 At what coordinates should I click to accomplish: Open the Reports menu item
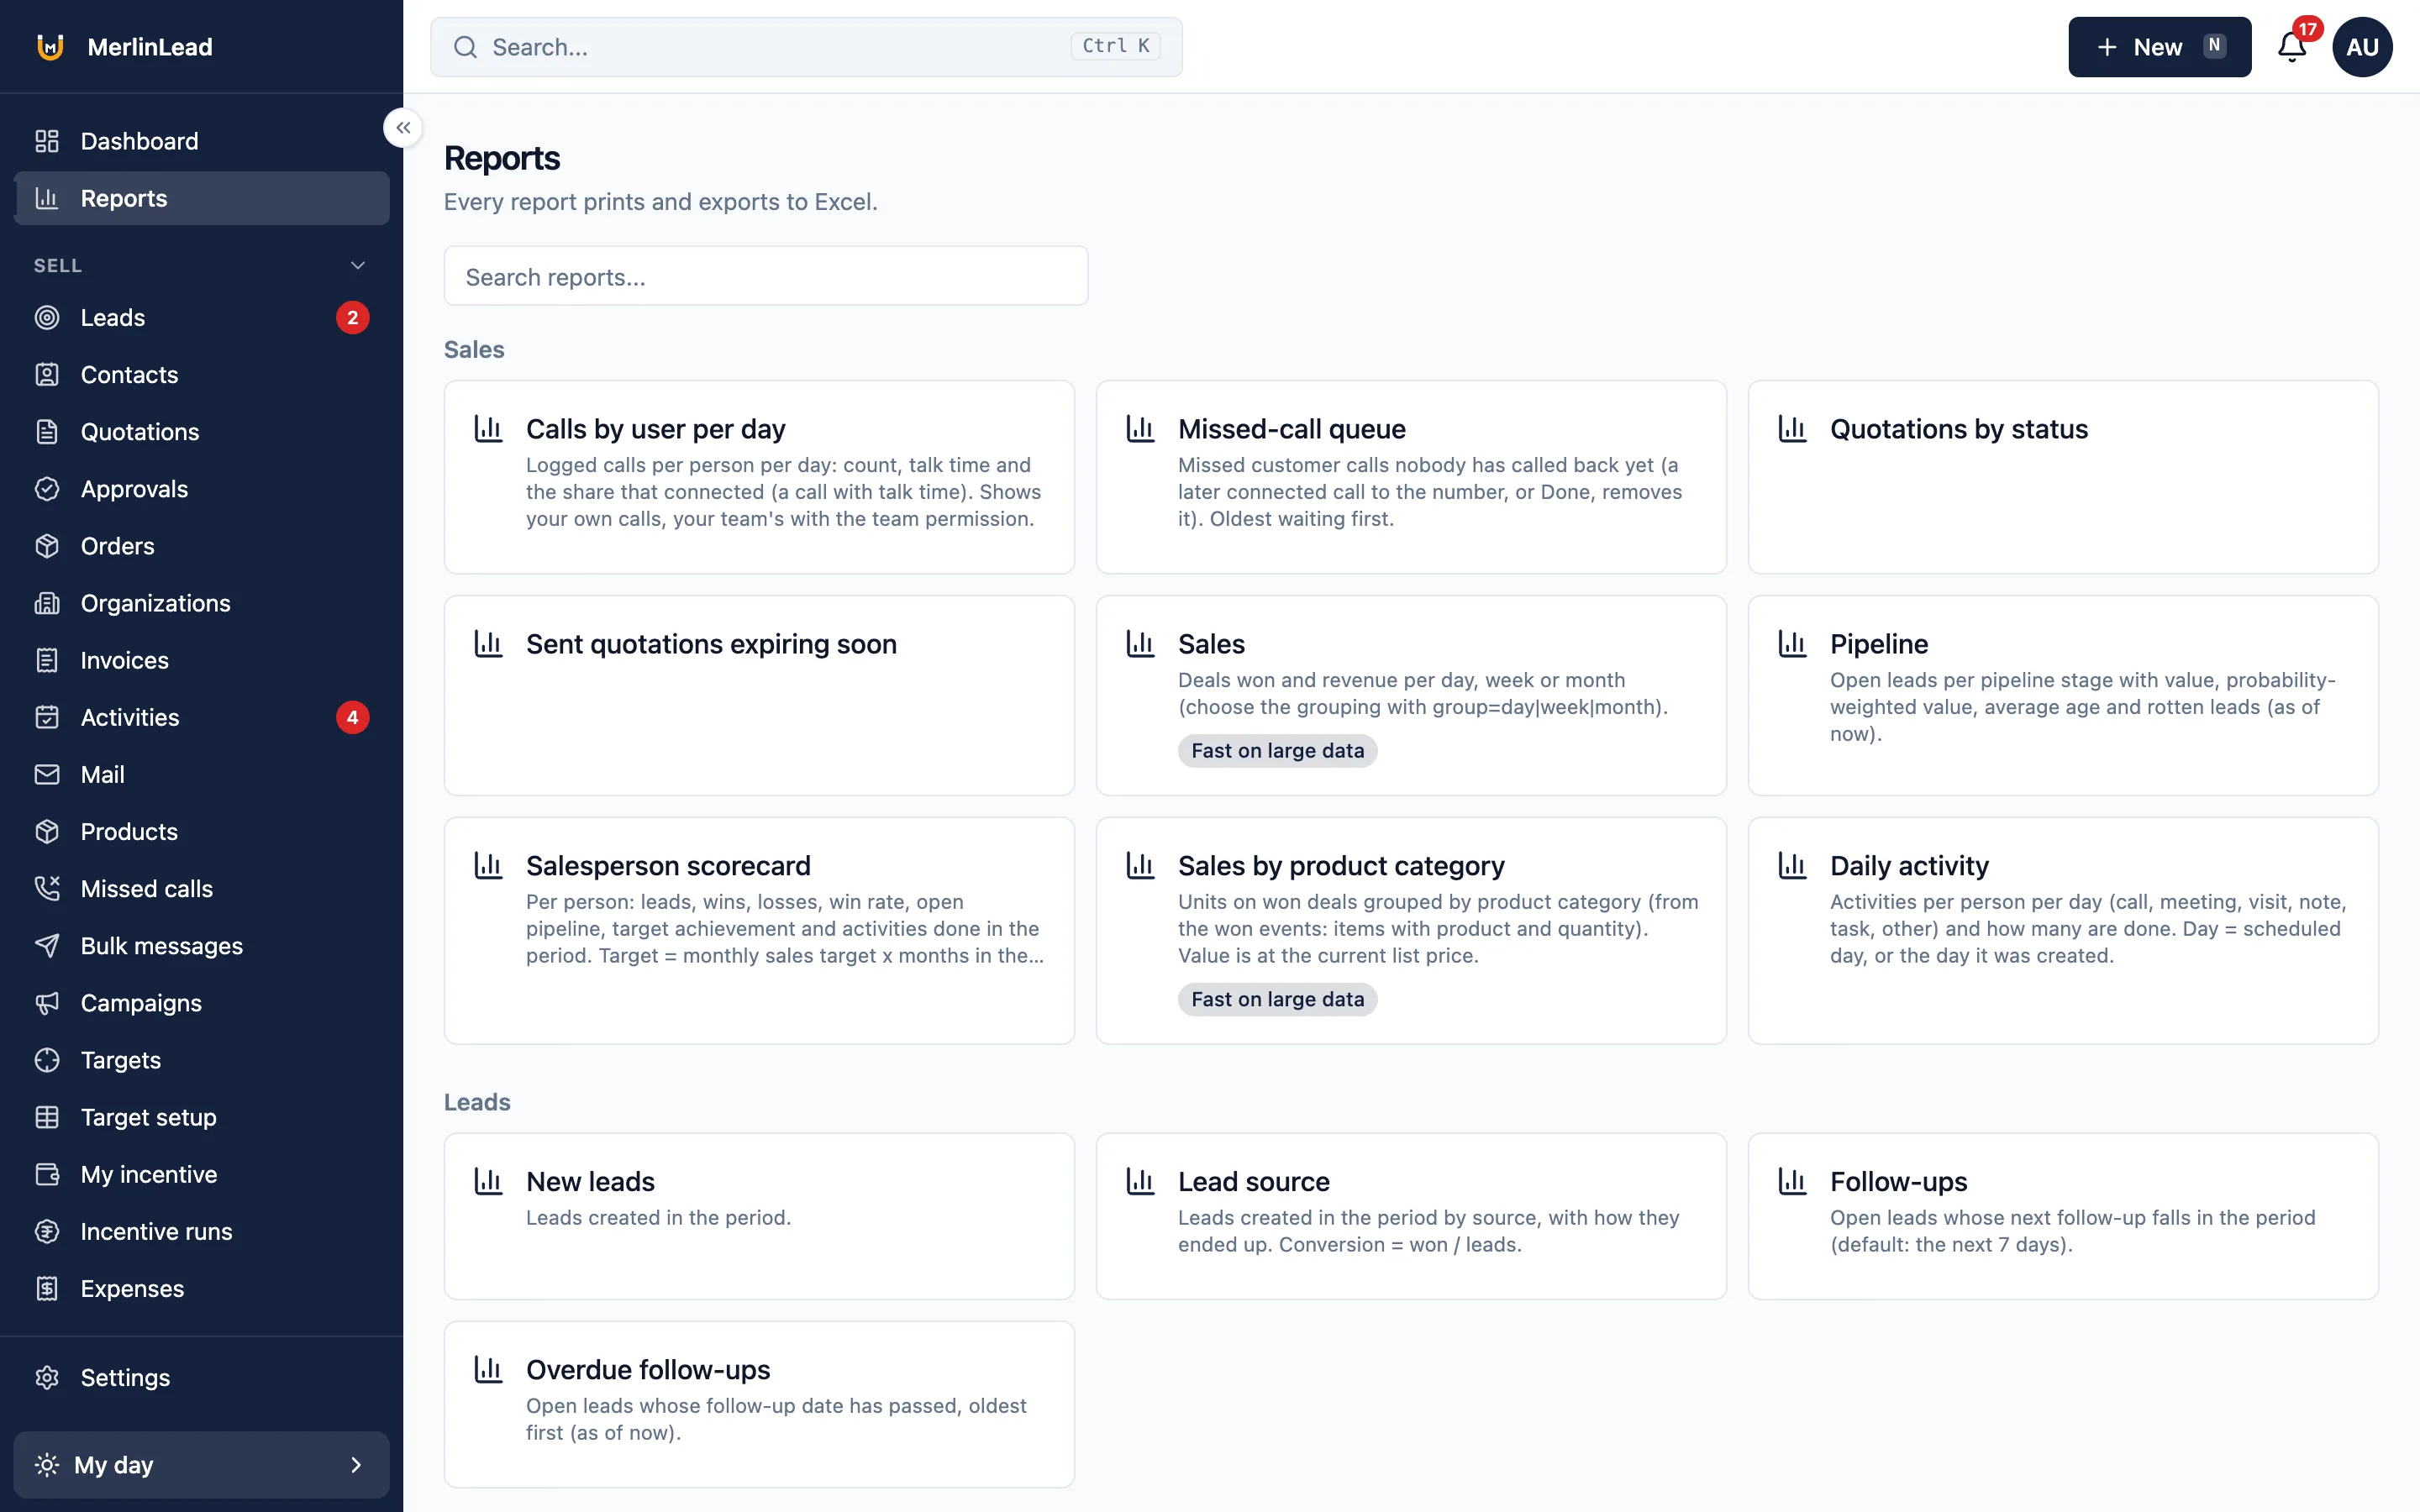tap(202, 198)
